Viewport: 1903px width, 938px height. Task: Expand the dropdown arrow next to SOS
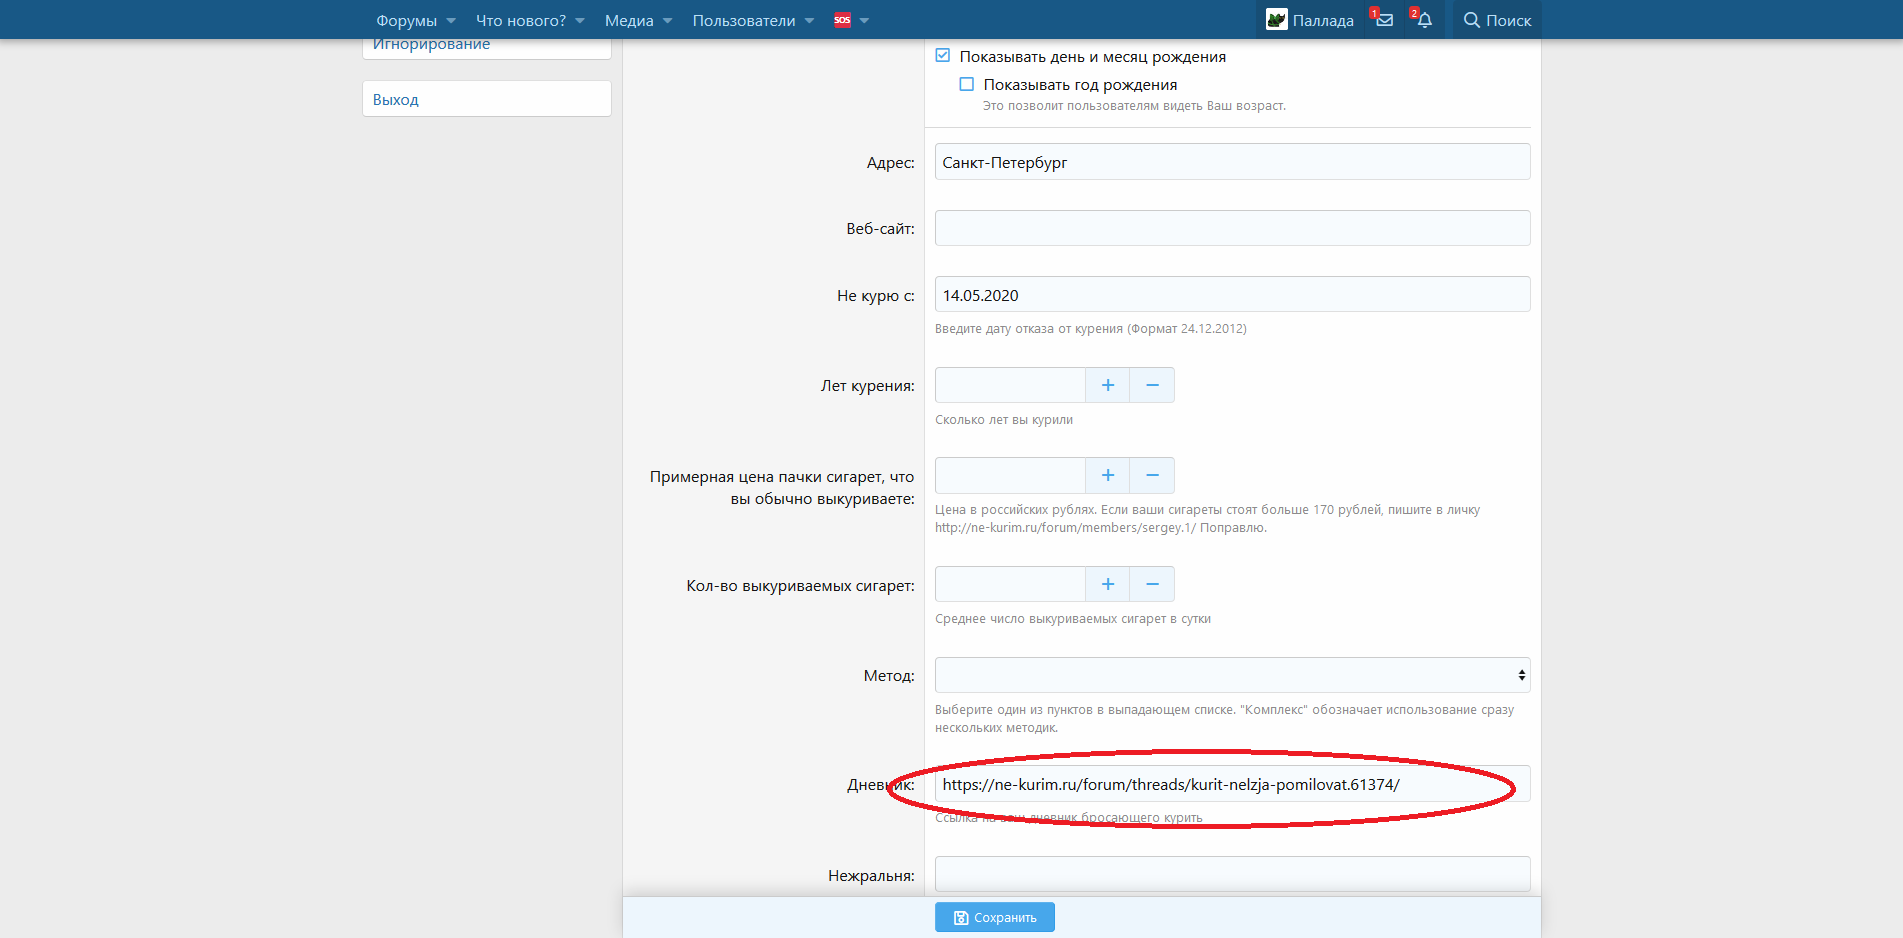coord(864,21)
